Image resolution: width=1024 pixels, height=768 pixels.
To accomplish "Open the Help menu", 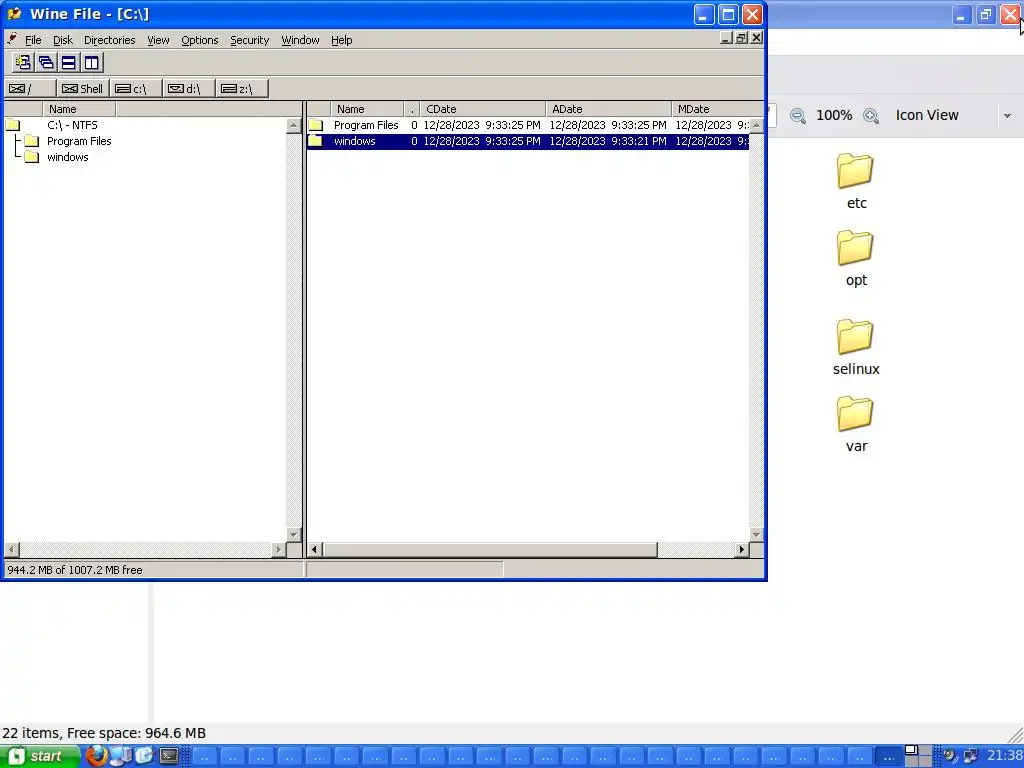I will [x=342, y=40].
